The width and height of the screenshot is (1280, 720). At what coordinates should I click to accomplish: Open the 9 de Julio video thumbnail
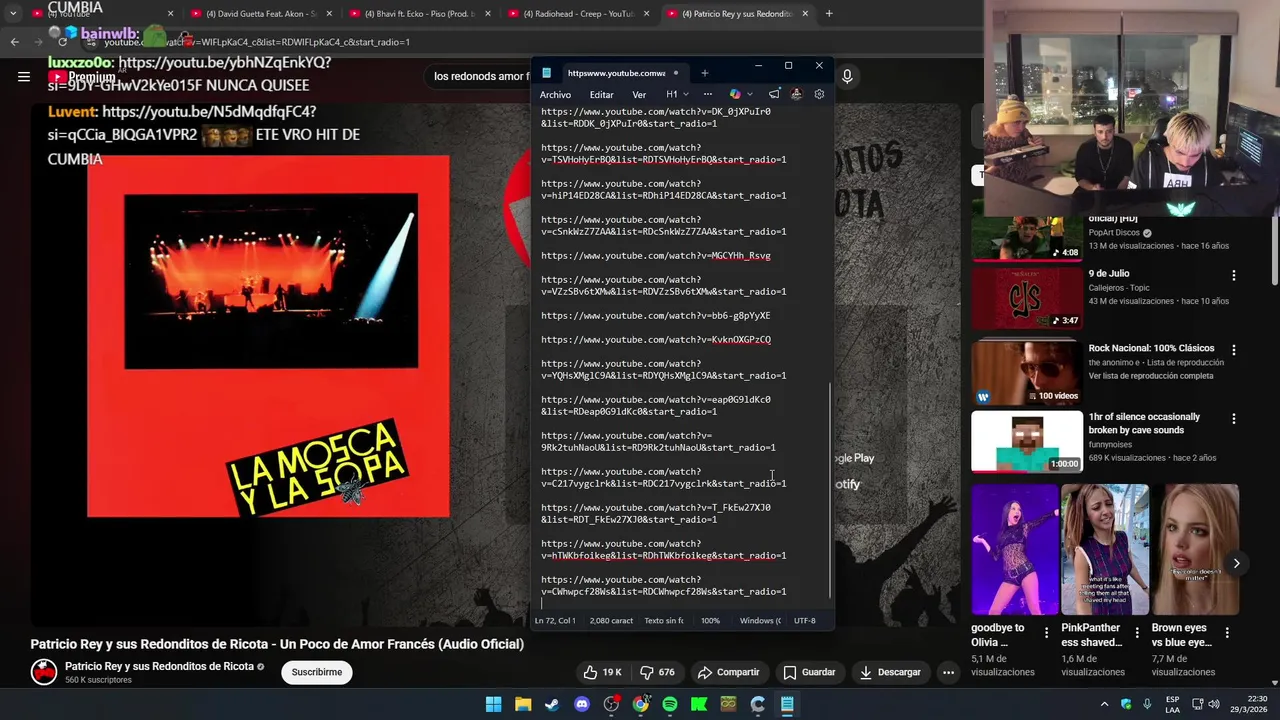(x=1027, y=298)
